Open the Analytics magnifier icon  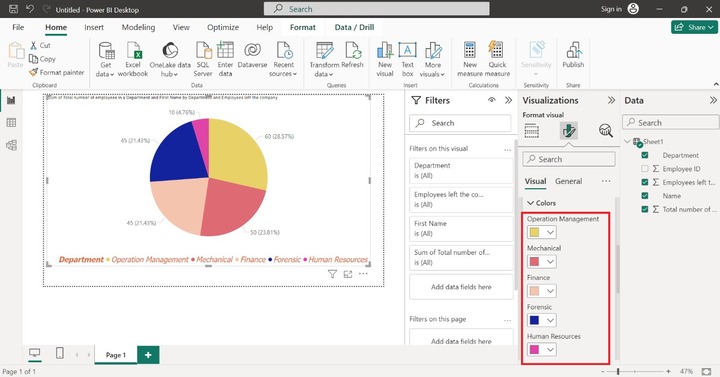pyautogui.click(x=606, y=131)
